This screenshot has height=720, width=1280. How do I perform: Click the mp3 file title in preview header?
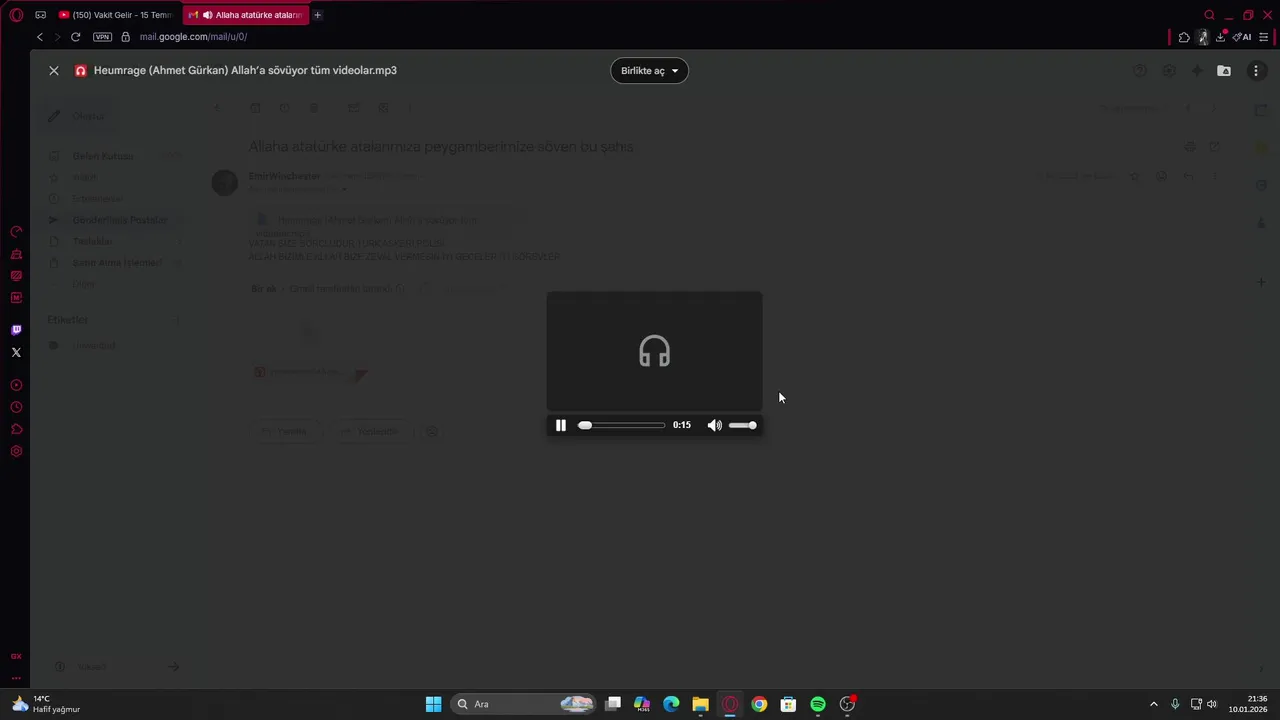pyautogui.click(x=245, y=71)
